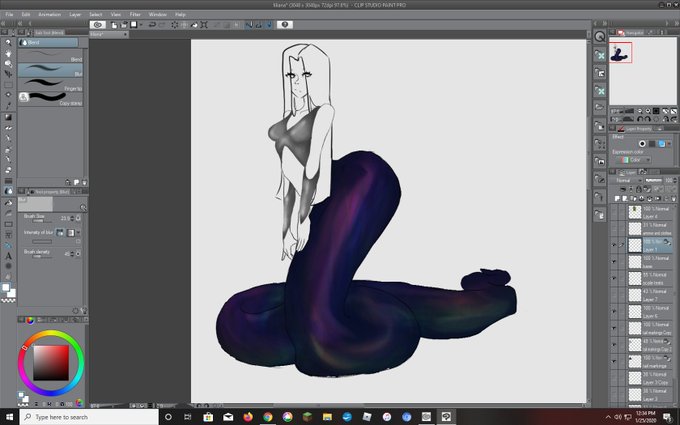Open Chrome from the Windows taskbar
Screen dimensions: 680x425
pos(268,417)
